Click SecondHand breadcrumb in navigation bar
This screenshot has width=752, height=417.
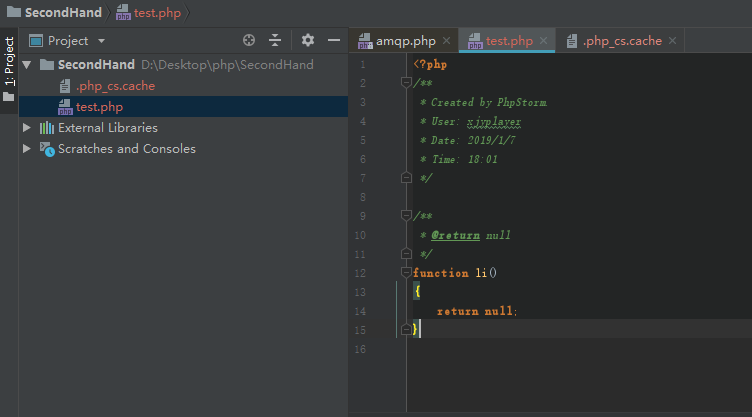point(63,12)
